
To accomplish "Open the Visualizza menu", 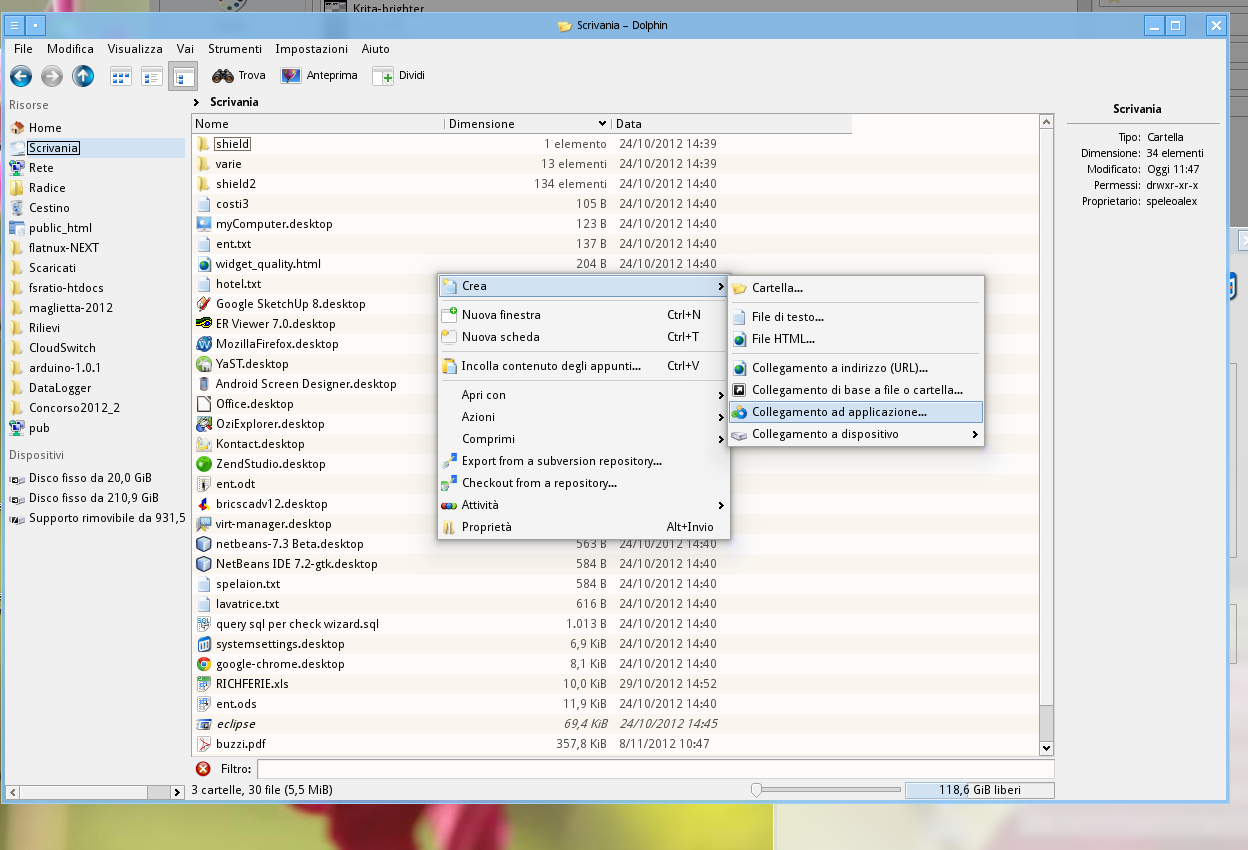I will pos(135,49).
